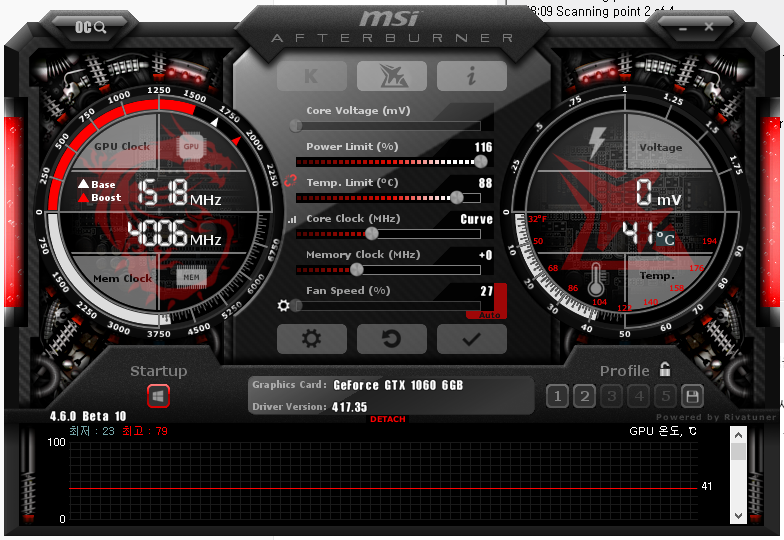
Task: Click the Fan Speed value 27
Action: (x=486, y=291)
